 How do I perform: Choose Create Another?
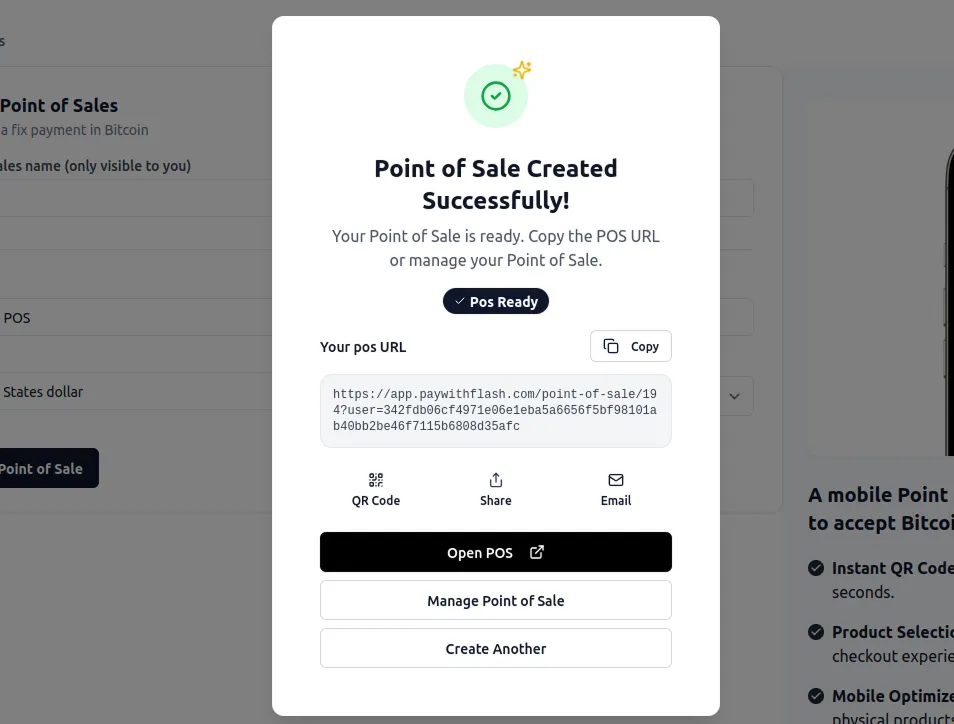point(496,648)
